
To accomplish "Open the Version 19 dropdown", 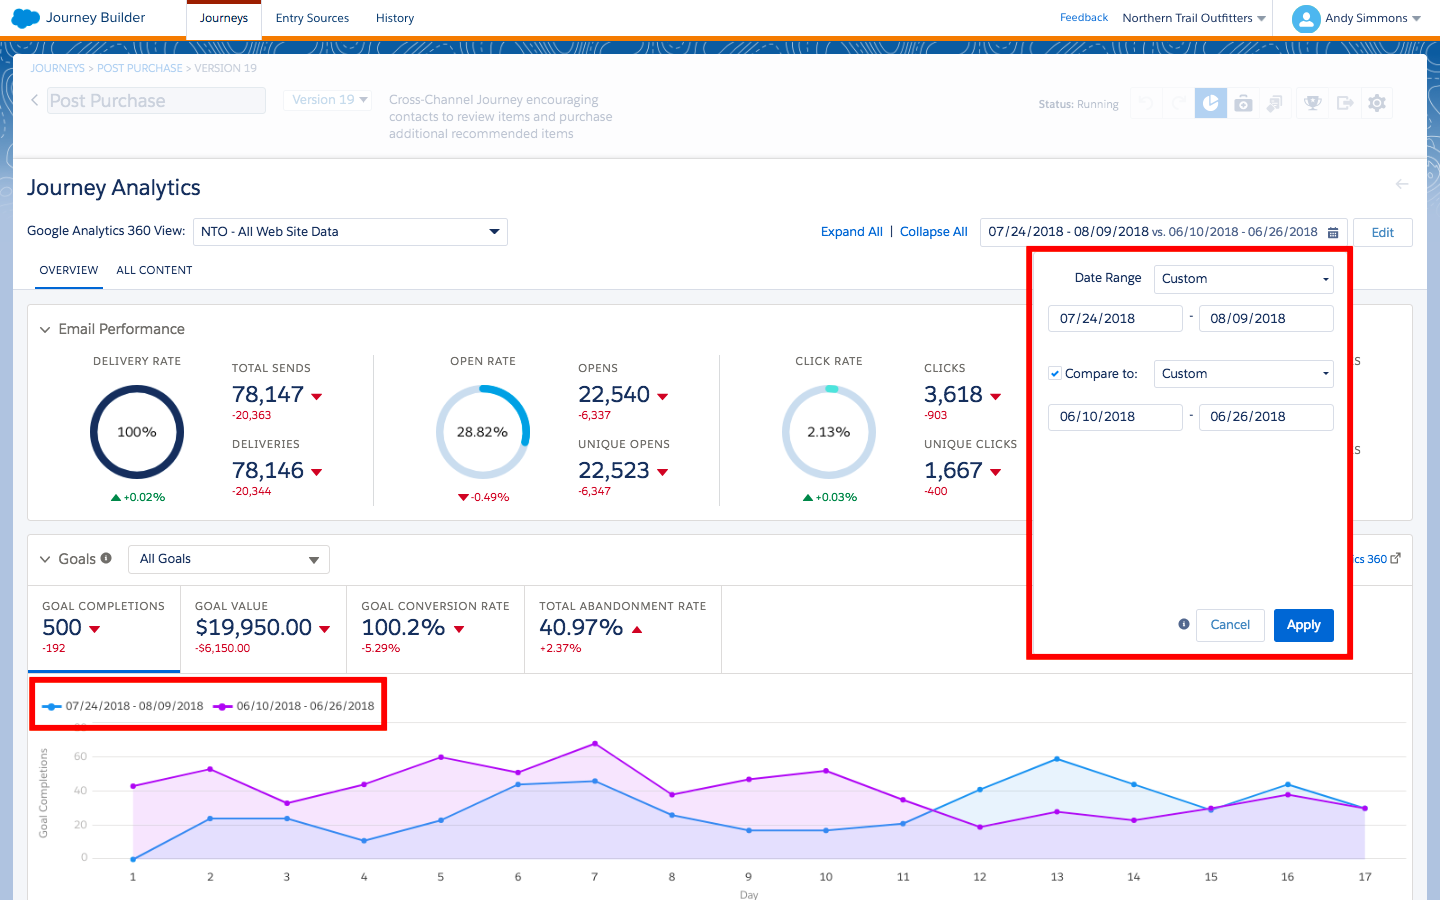I will (330, 100).
